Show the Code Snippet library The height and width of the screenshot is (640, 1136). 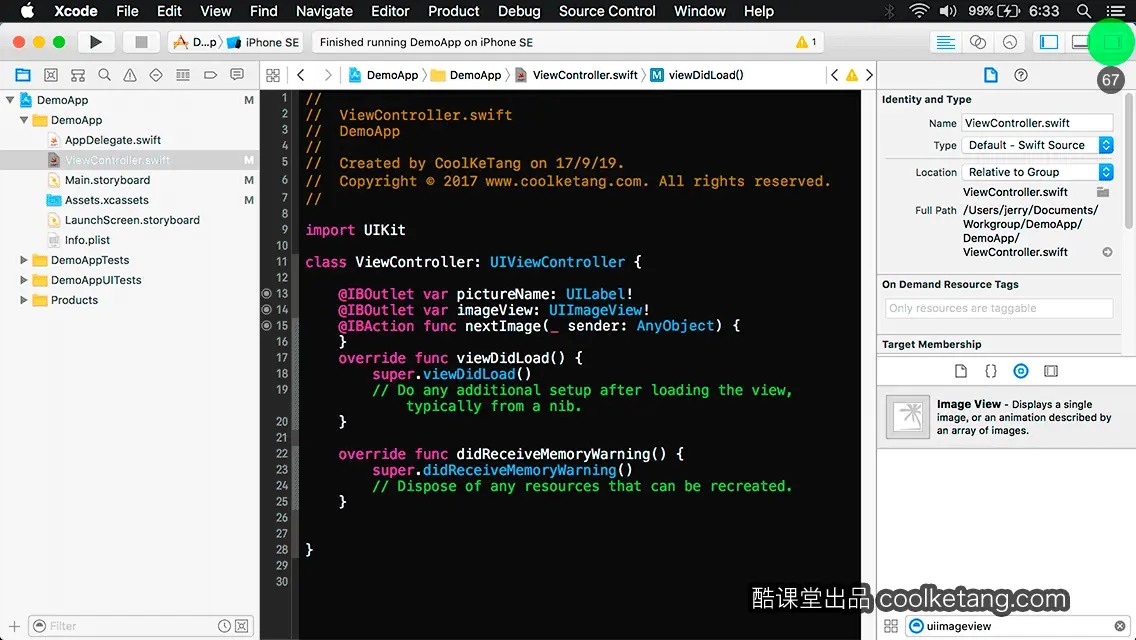pos(990,371)
